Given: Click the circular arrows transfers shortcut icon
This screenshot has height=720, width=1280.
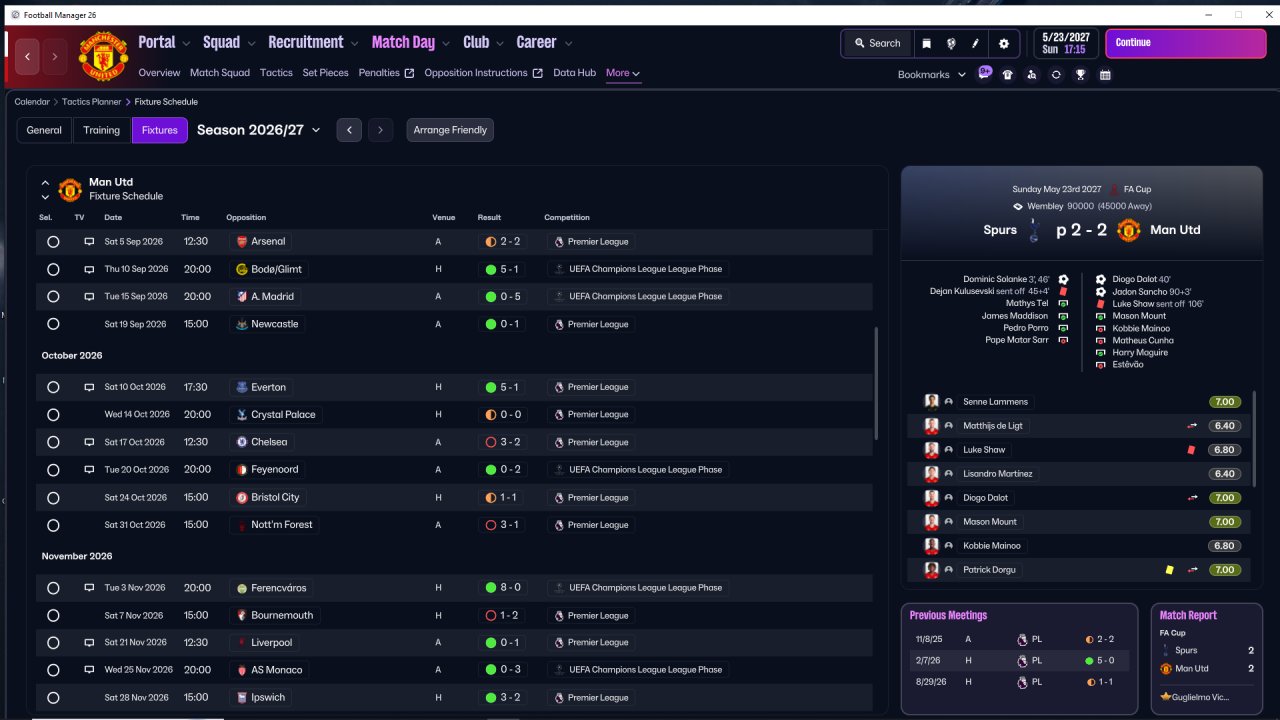Looking at the screenshot, I should tap(1056, 75).
